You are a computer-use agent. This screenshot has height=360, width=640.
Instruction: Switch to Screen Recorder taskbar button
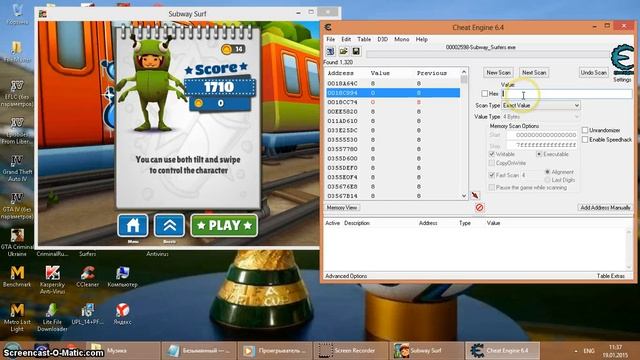(350, 350)
